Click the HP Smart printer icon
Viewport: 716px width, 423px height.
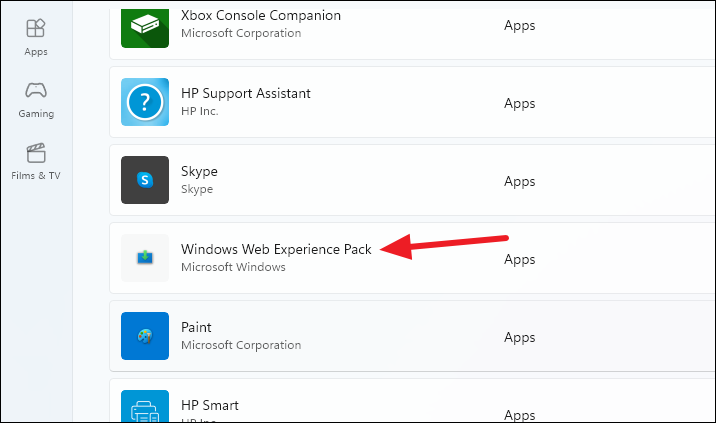coord(145,406)
